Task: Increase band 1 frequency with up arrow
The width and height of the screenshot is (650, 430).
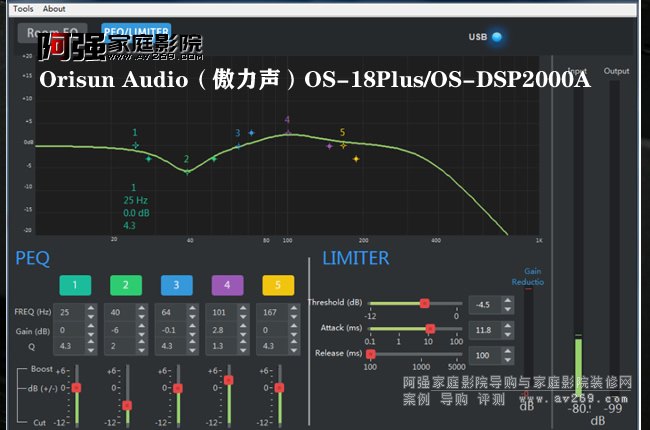Action: (92, 308)
